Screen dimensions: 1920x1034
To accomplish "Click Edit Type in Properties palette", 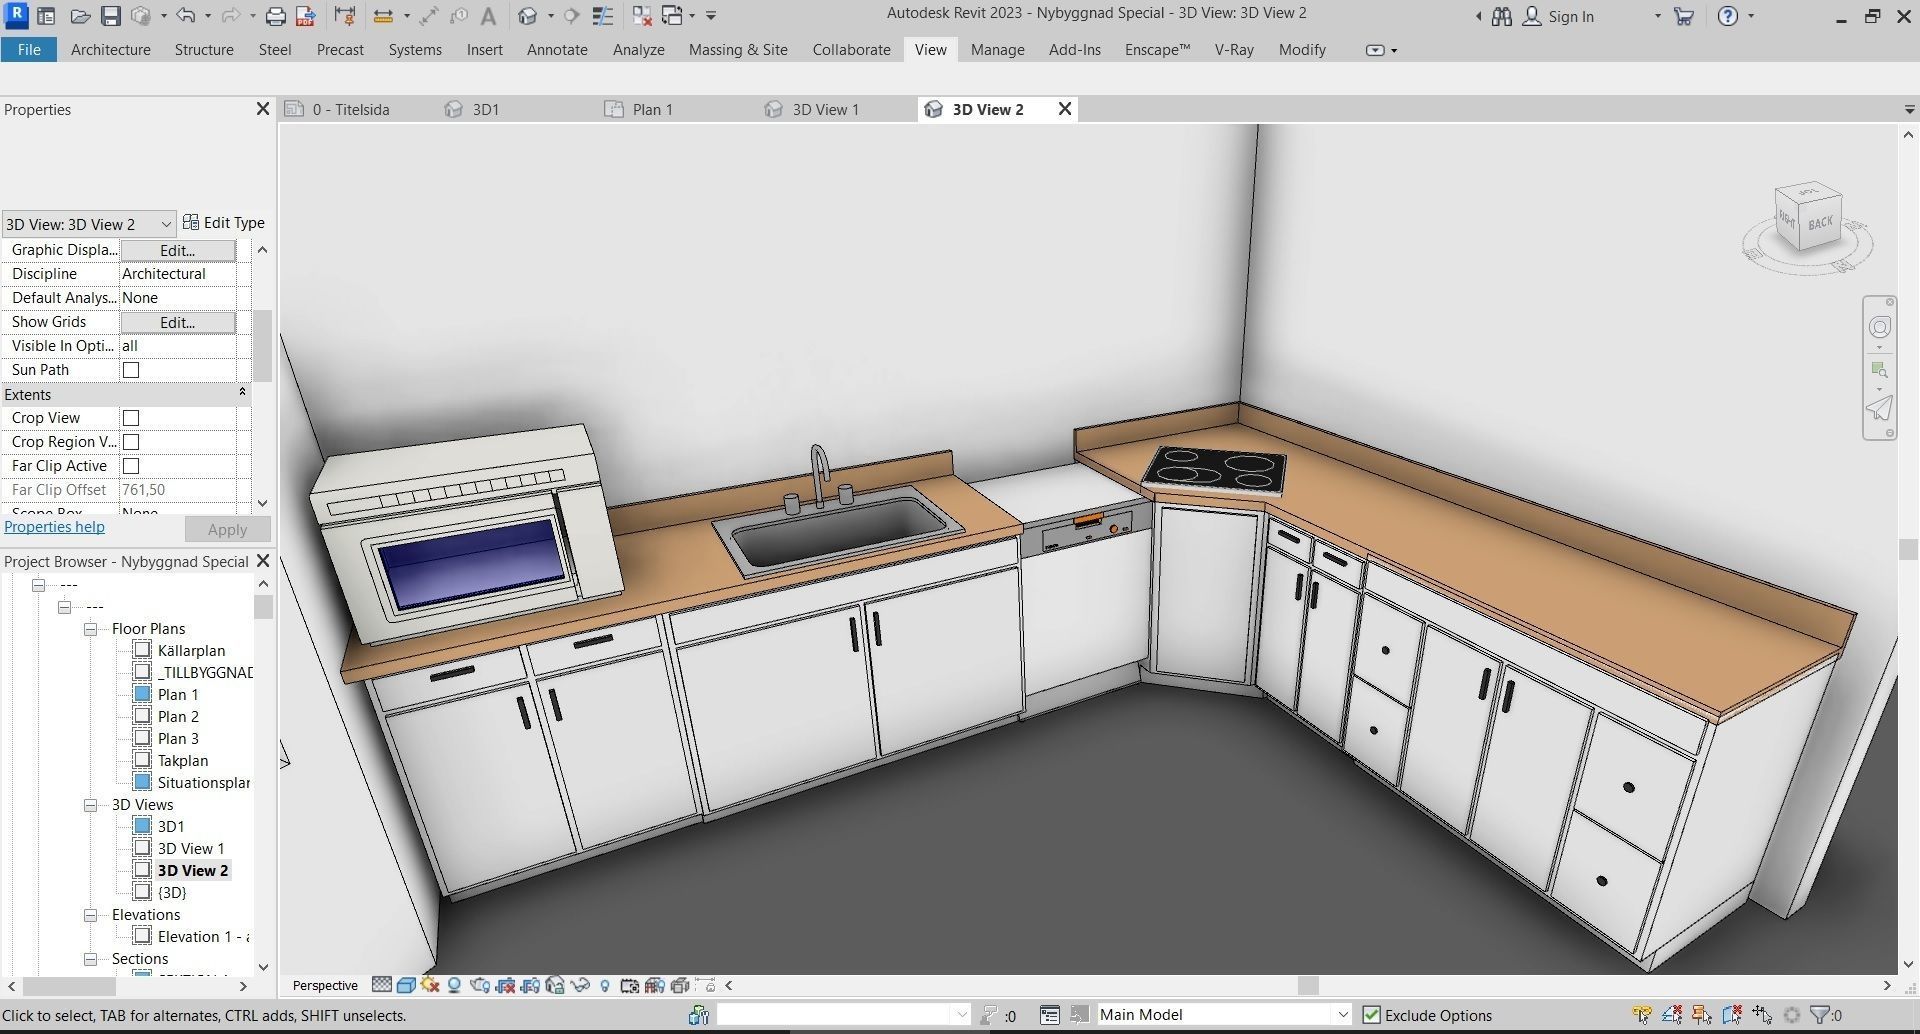I will pos(224,223).
